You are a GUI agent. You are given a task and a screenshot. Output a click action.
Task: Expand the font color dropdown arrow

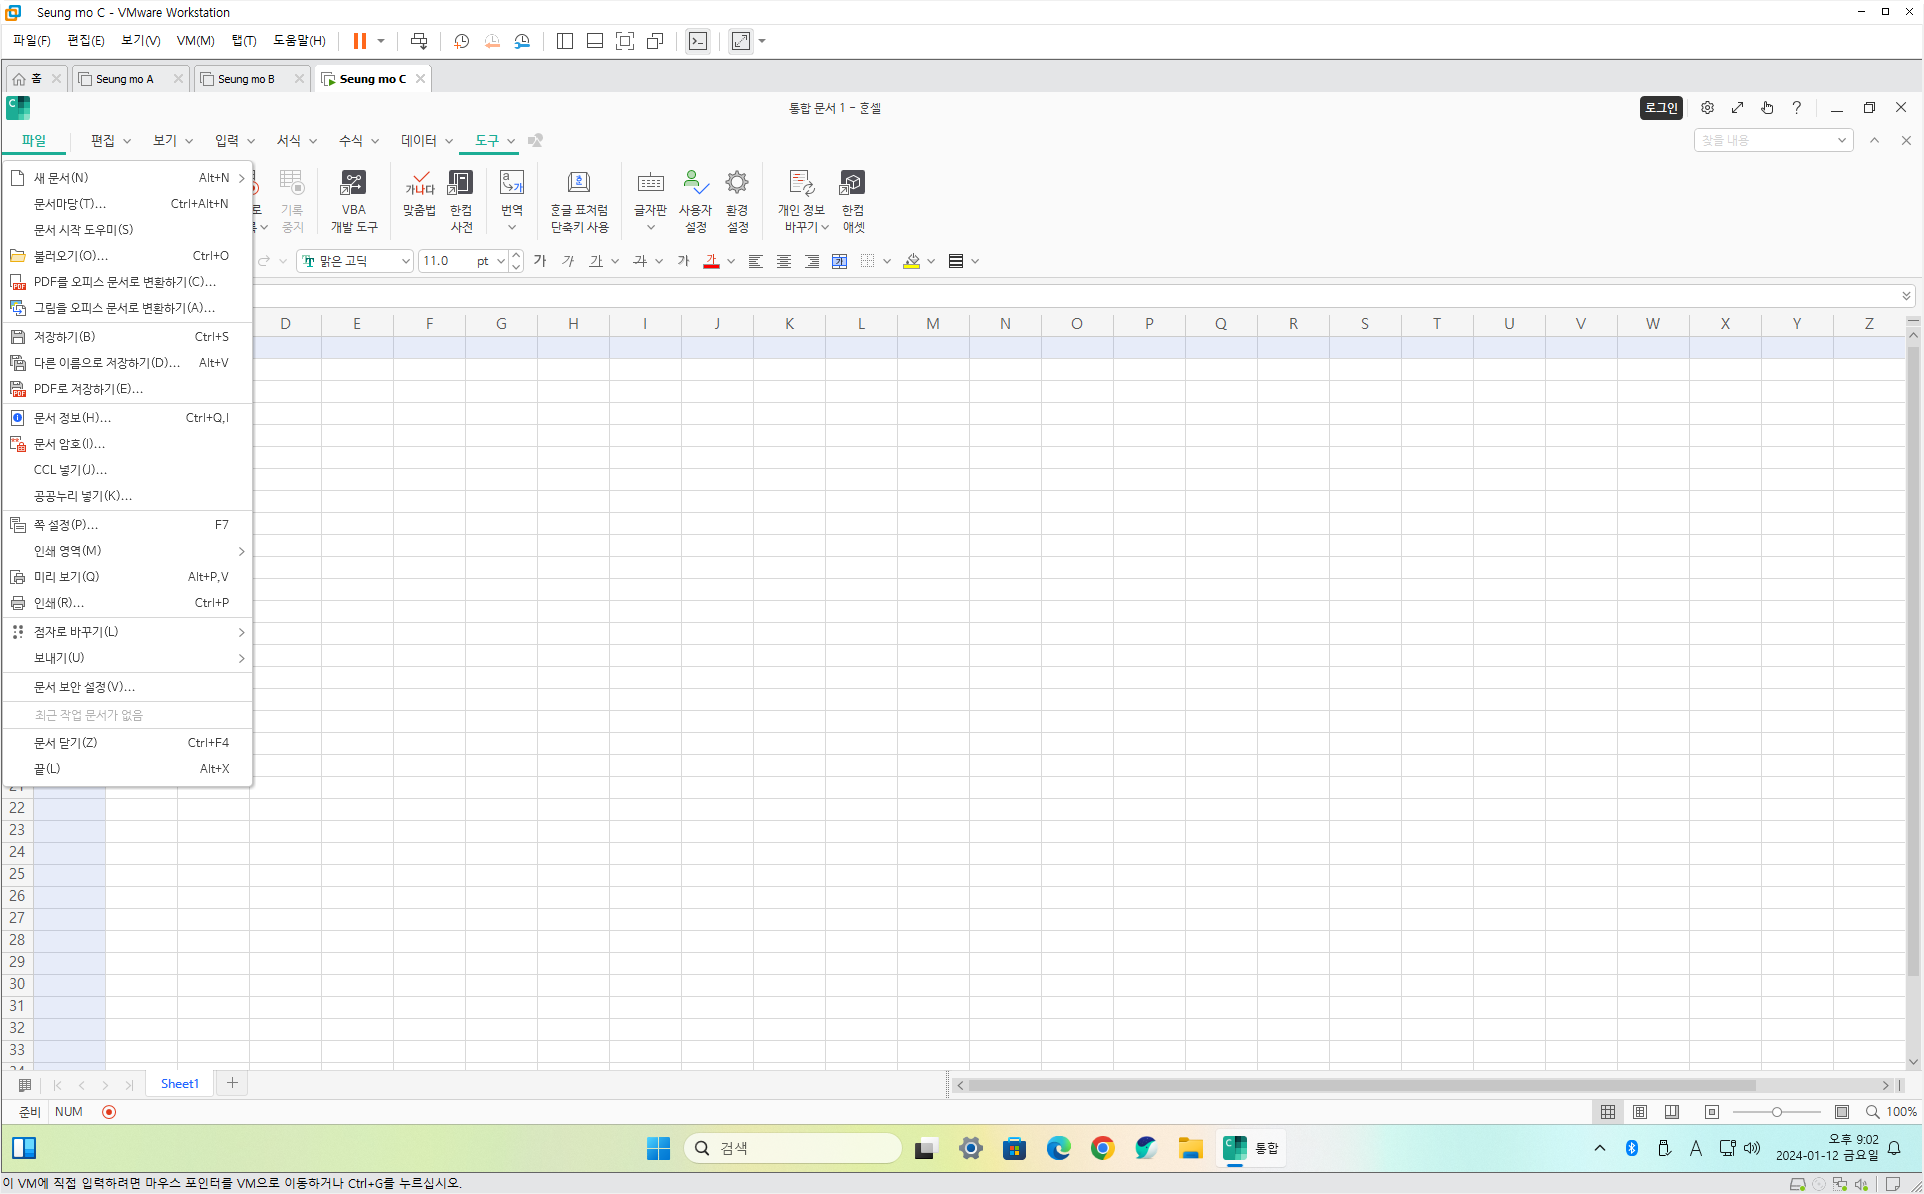coord(731,261)
